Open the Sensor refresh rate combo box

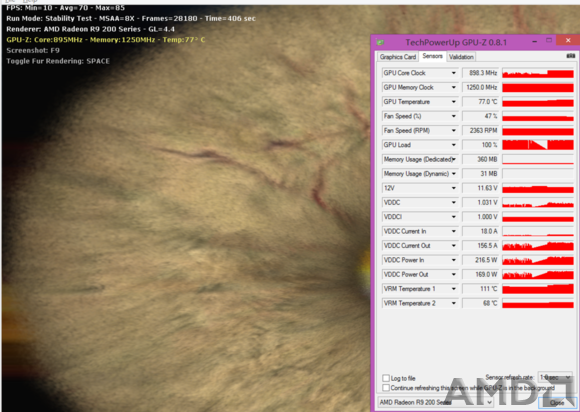click(555, 377)
